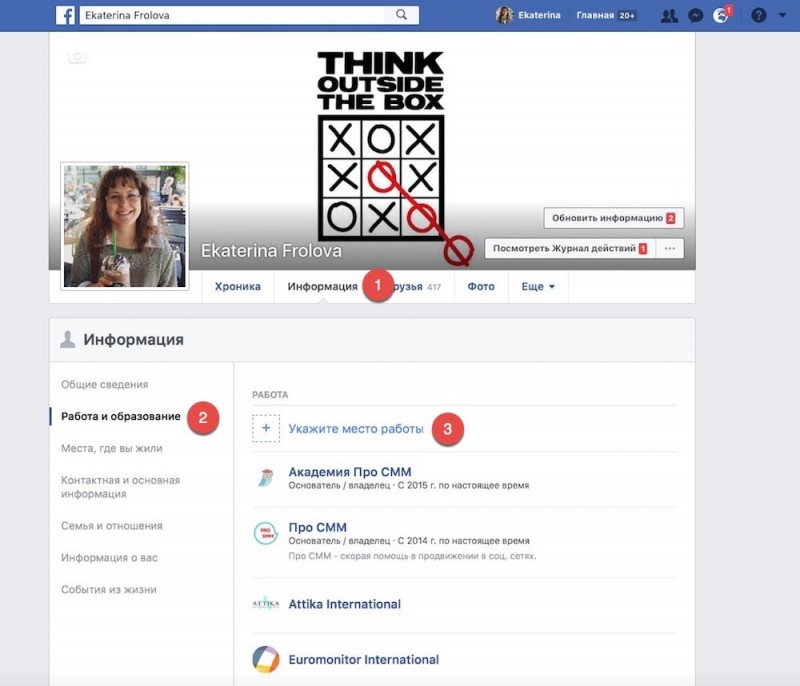Screen dimensions: 800x686
Task: Switch to the 'Хроника' tab
Action: tap(238, 286)
